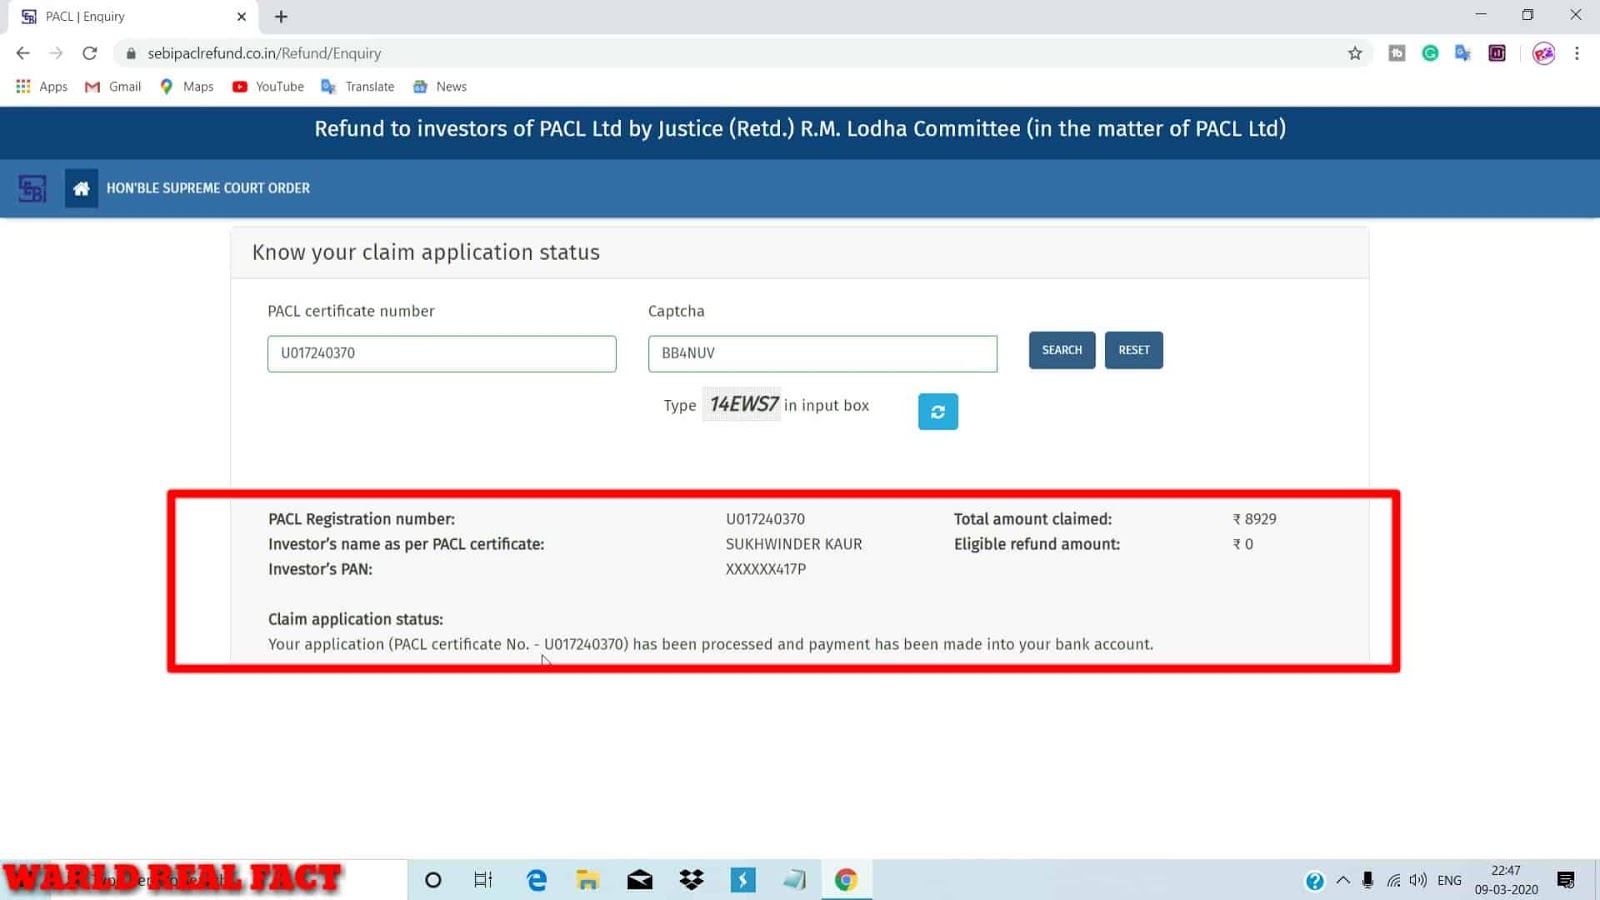Open Chrome's three-dot menu
This screenshot has height=900, width=1600.
(x=1579, y=53)
